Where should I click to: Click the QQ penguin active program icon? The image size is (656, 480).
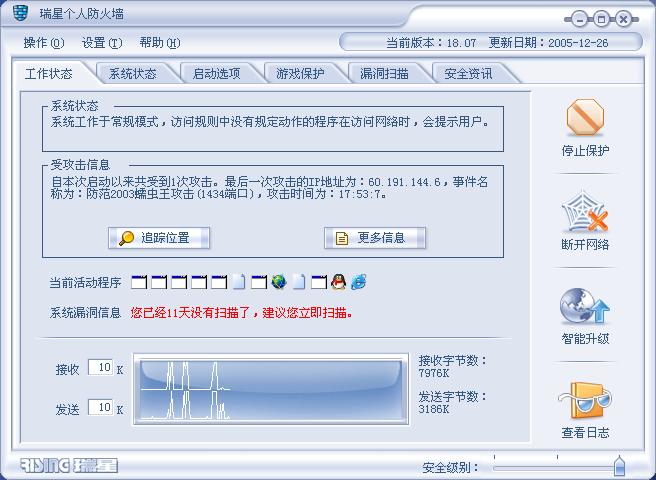click(x=338, y=282)
